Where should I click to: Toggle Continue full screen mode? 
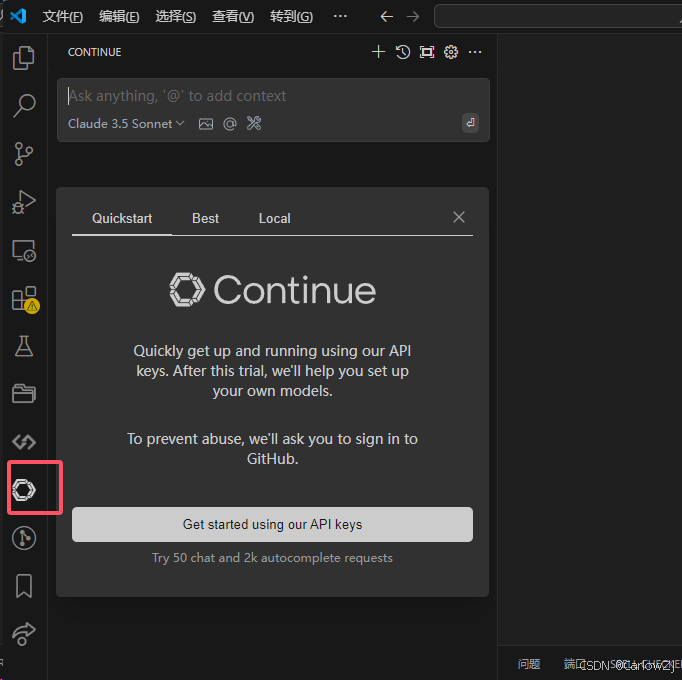[427, 52]
